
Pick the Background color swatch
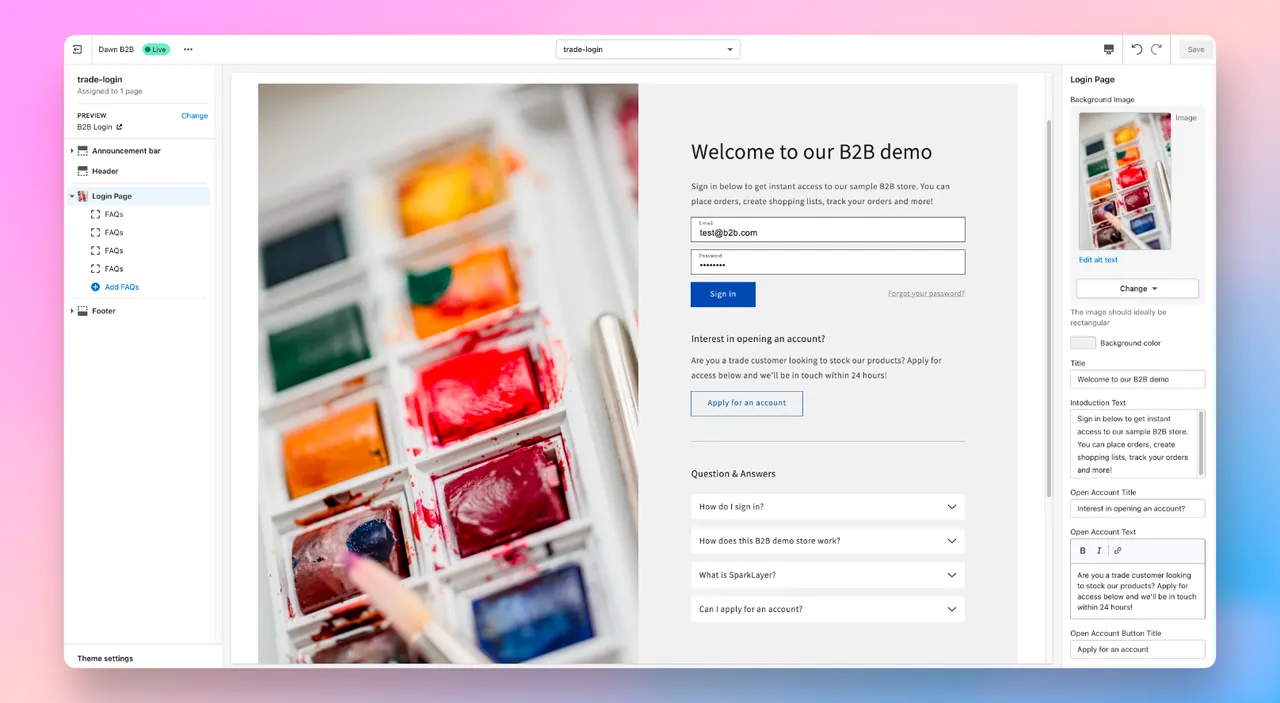(1082, 342)
